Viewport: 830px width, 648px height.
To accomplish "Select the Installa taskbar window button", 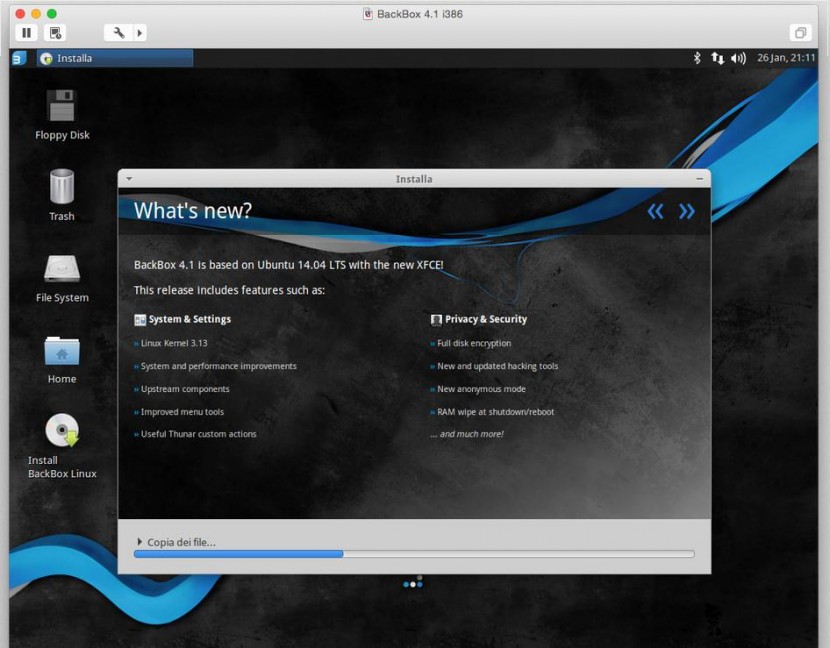I will pos(114,58).
